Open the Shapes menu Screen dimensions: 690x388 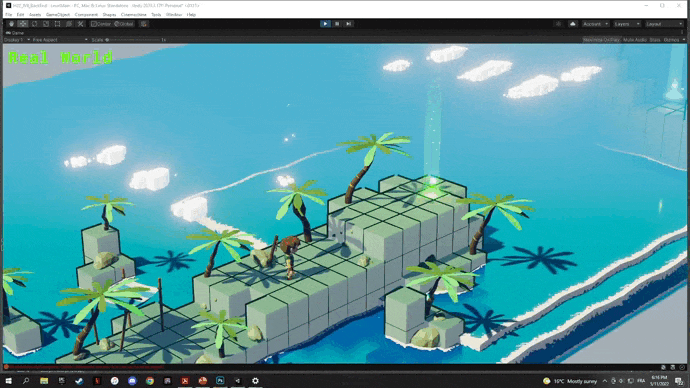pyautogui.click(x=109, y=15)
